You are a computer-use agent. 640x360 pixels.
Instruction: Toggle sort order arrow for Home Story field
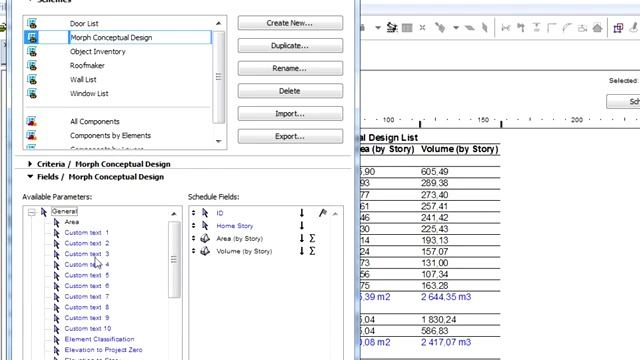click(302, 225)
